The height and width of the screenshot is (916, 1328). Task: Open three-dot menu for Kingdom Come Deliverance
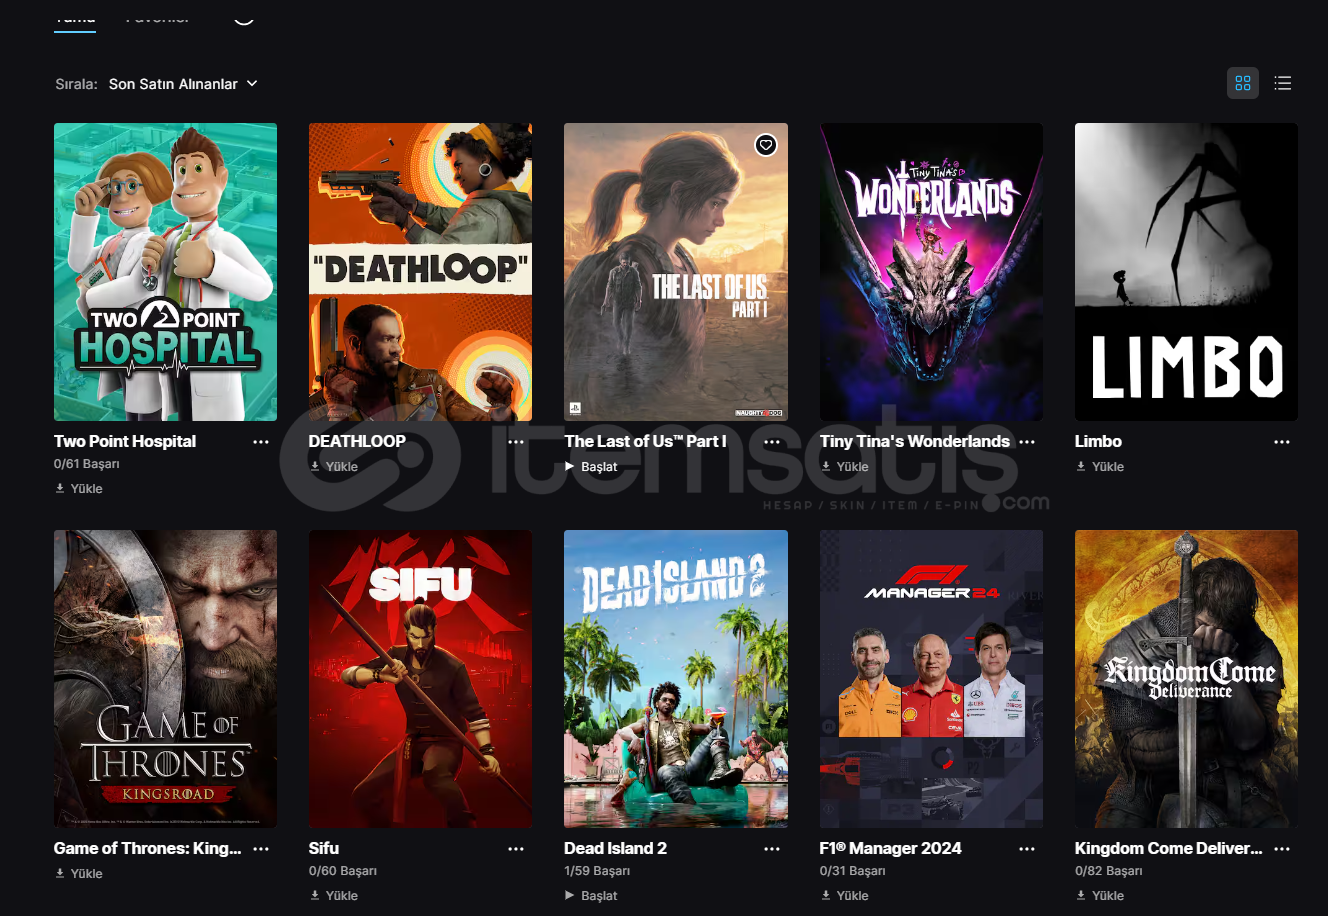pyautogui.click(x=1282, y=848)
